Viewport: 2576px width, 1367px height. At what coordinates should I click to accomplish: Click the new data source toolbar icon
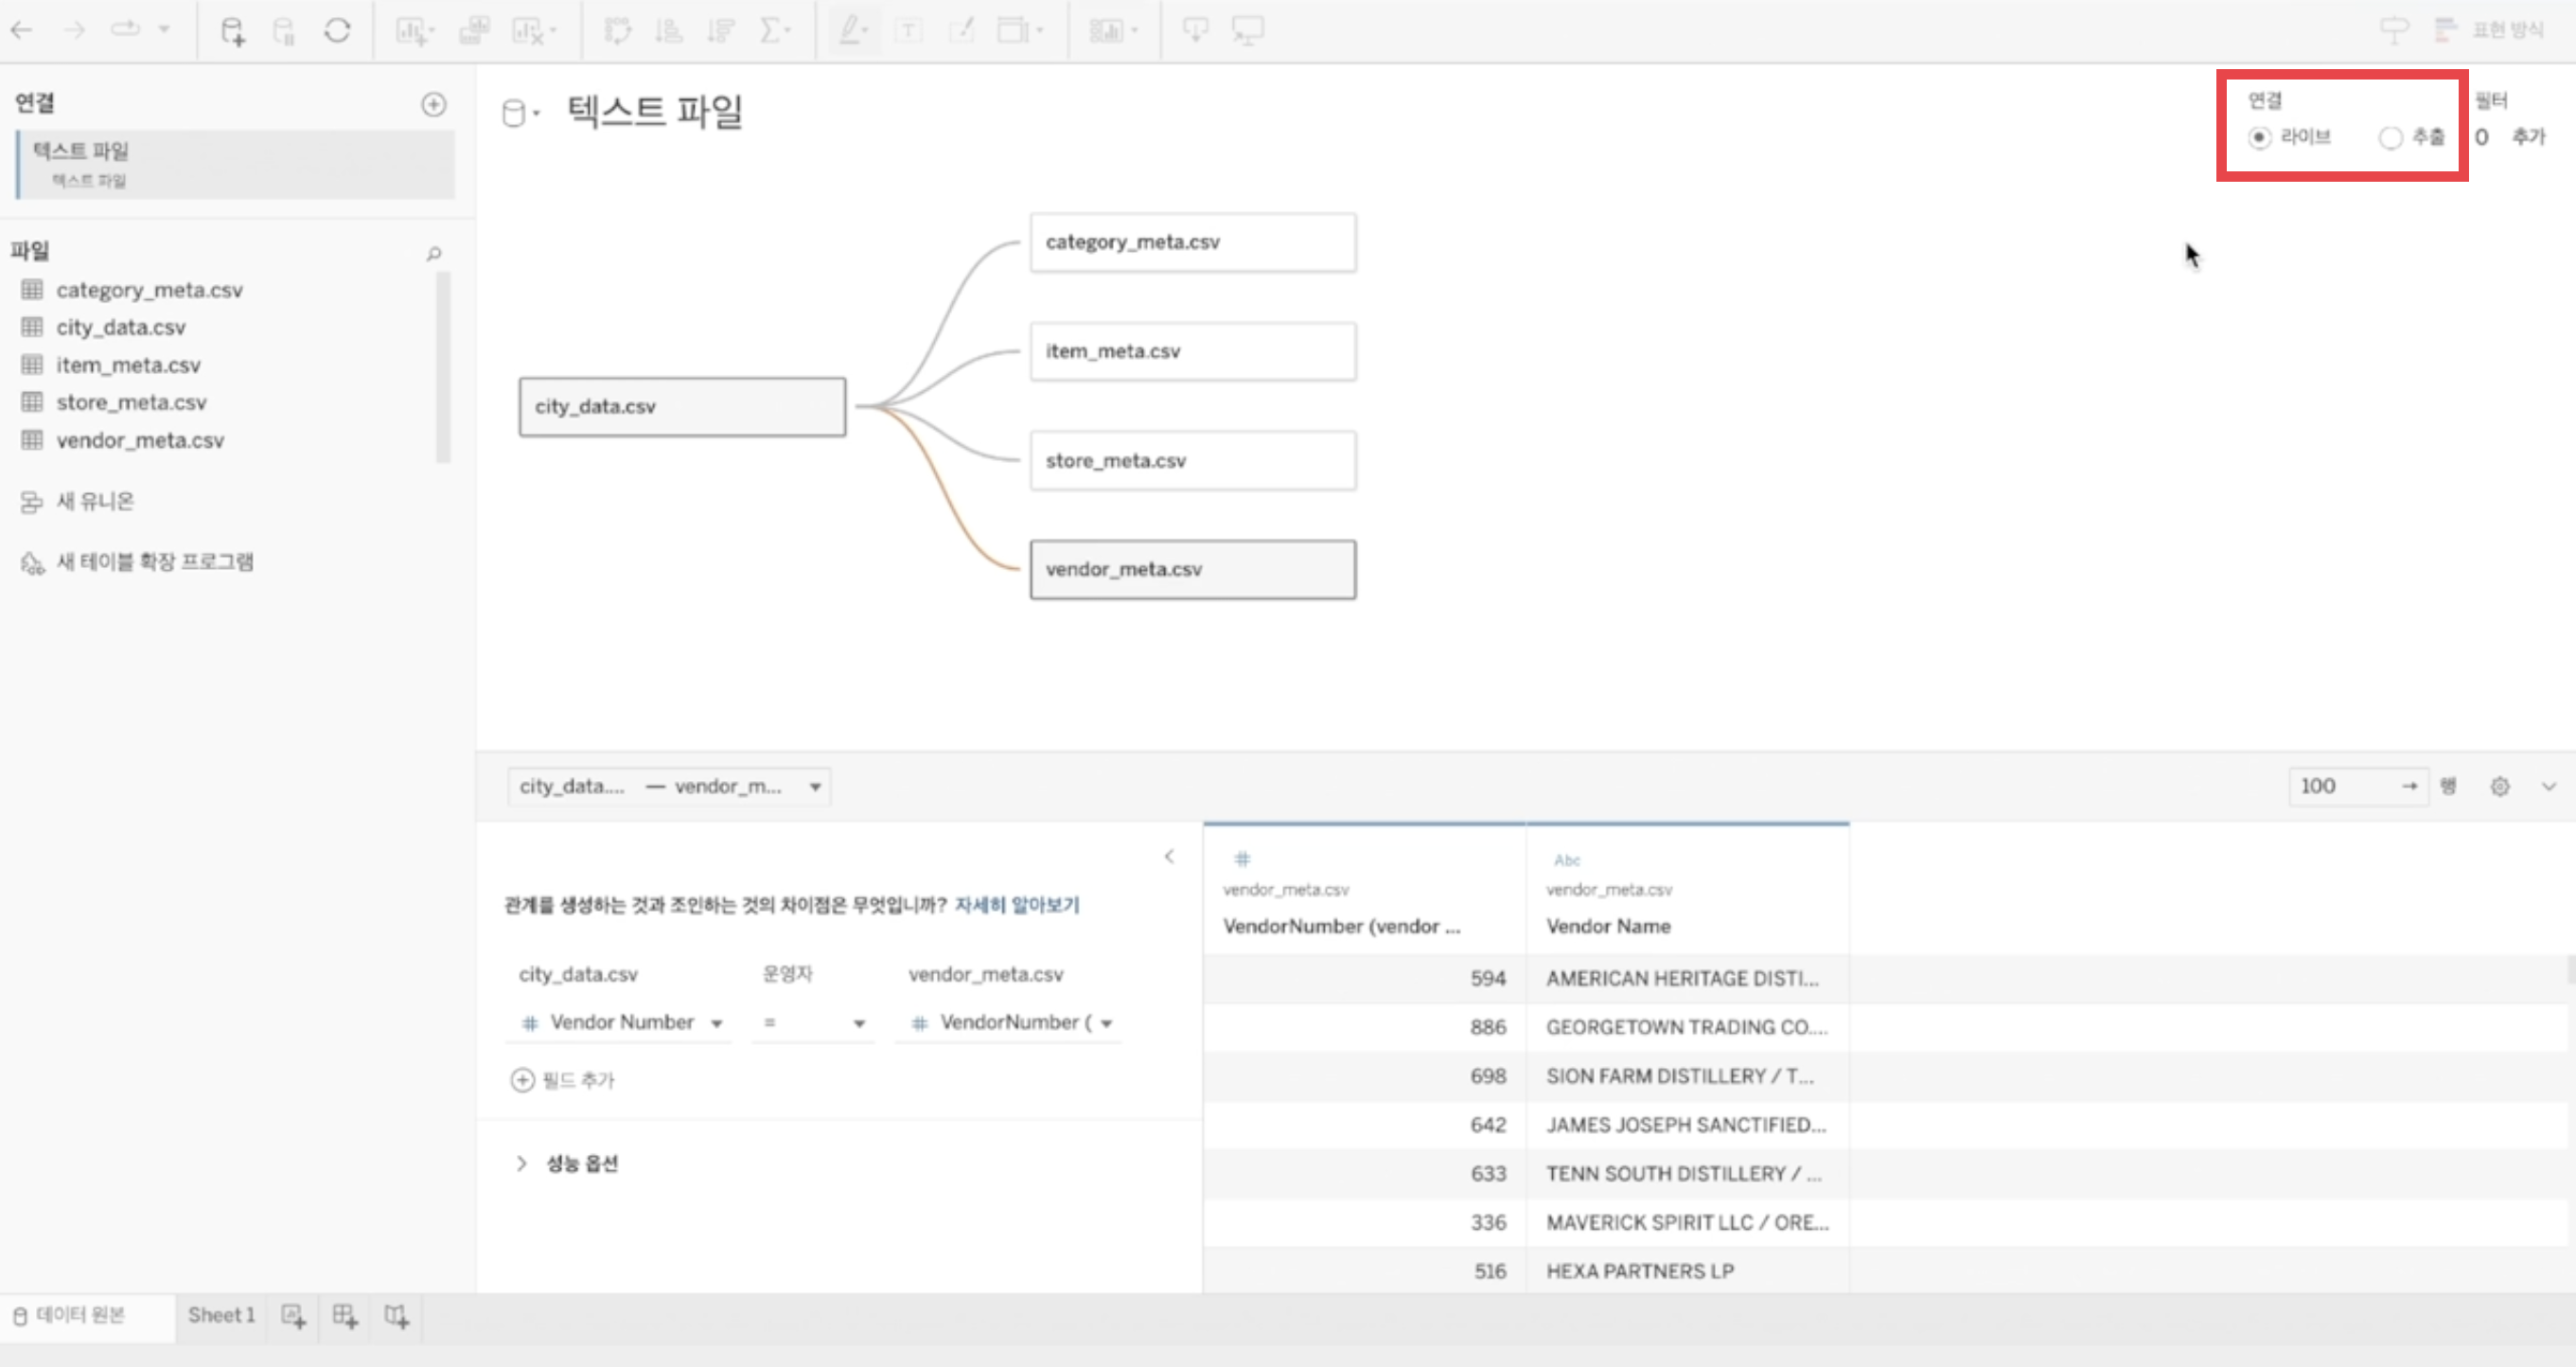[232, 31]
